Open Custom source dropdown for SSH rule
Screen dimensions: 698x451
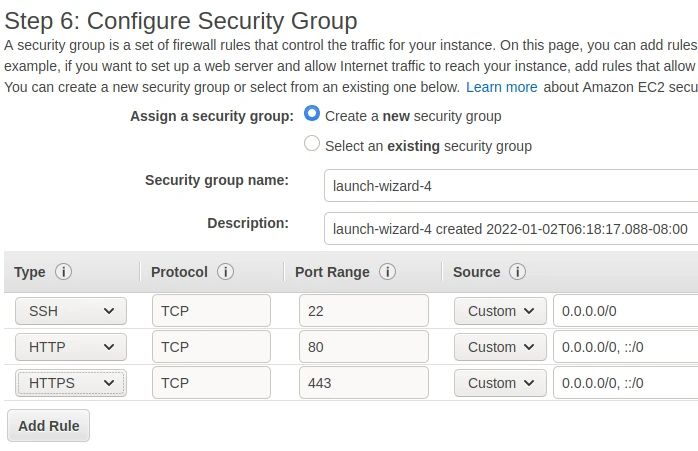(500, 311)
